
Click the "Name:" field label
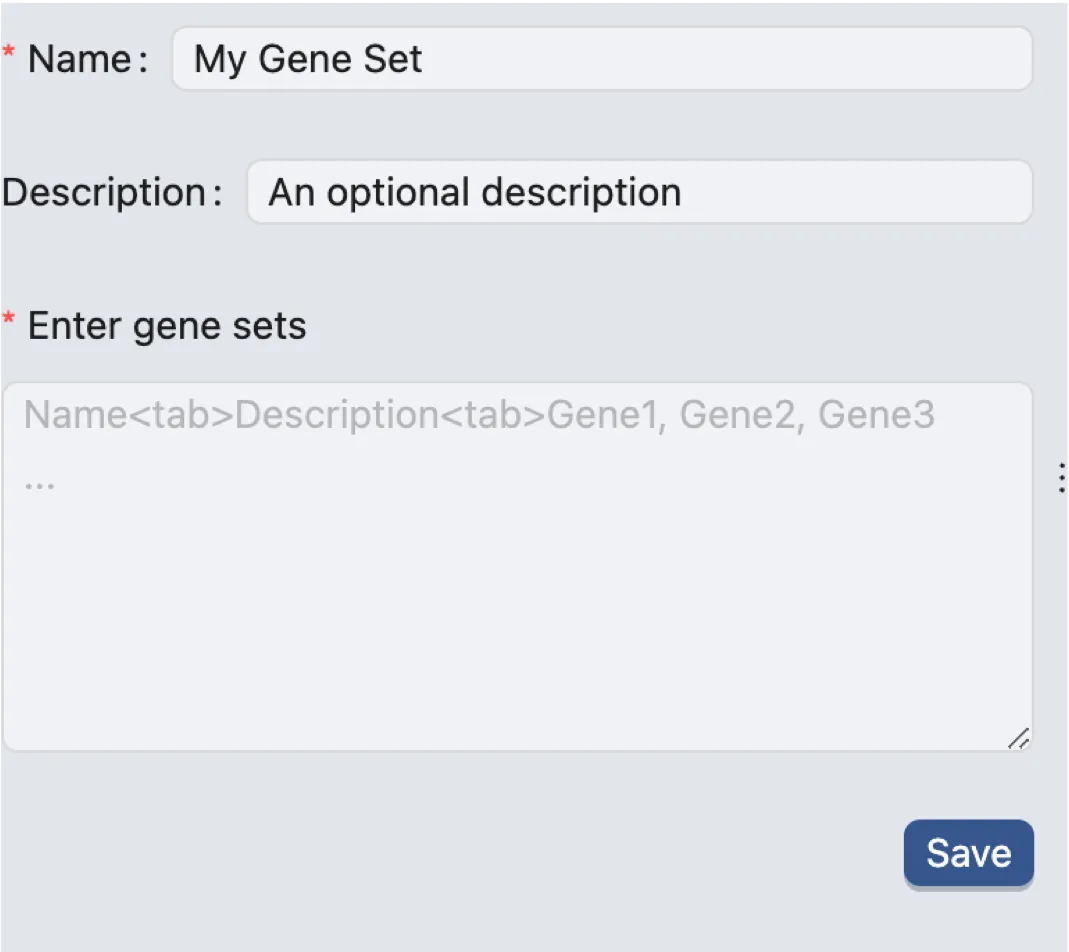[88, 59]
